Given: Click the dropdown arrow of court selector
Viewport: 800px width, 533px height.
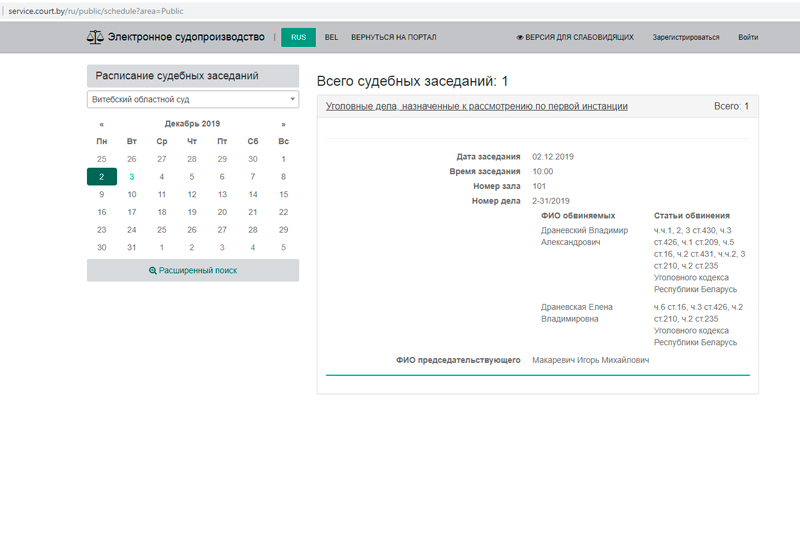Looking at the screenshot, I should coord(292,100).
